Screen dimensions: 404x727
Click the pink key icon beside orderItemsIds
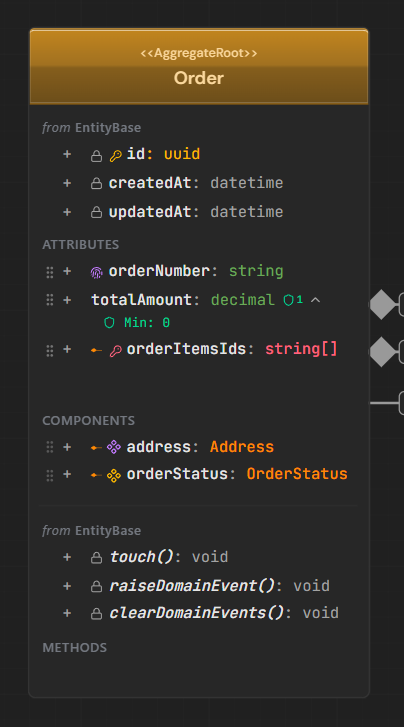click(115, 351)
